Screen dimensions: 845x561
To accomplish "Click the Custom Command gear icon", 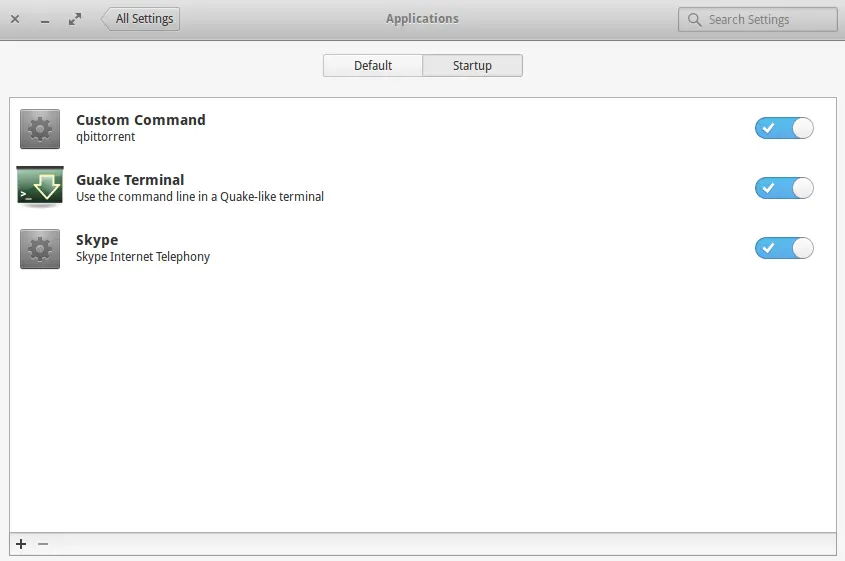I will pyautogui.click(x=40, y=128).
